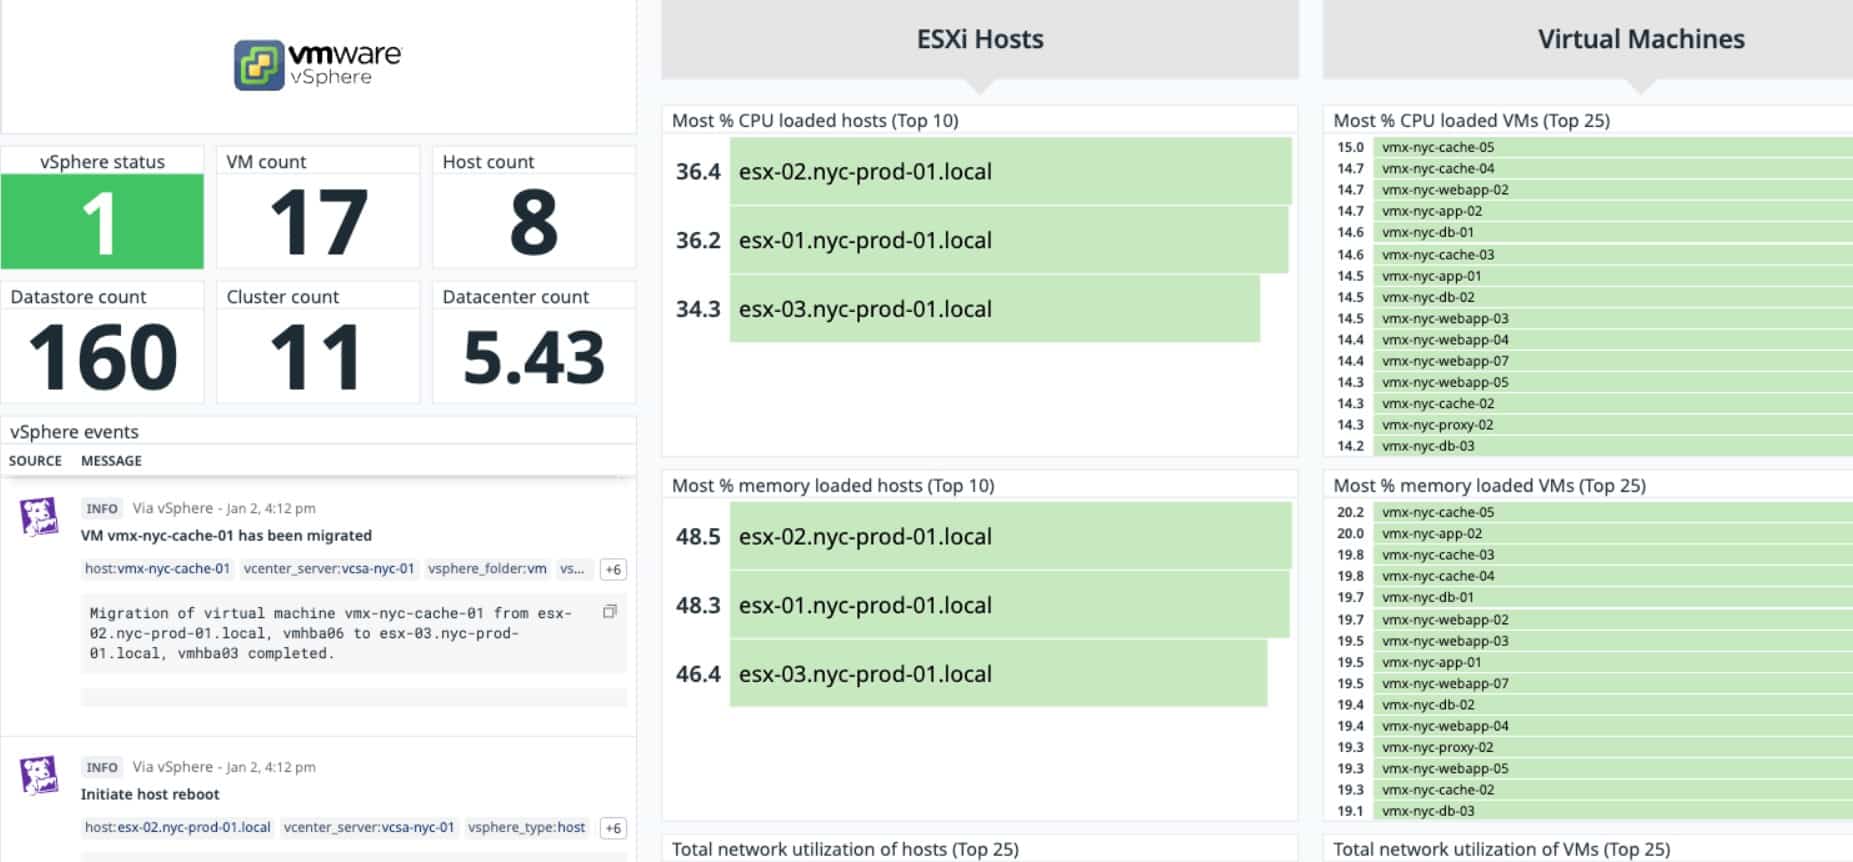Image resolution: width=1853 pixels, height=862 pixels.
Task: Open 'VM vmx-nyc-cache-01 has been migrated' event
Action: [226, 536]
